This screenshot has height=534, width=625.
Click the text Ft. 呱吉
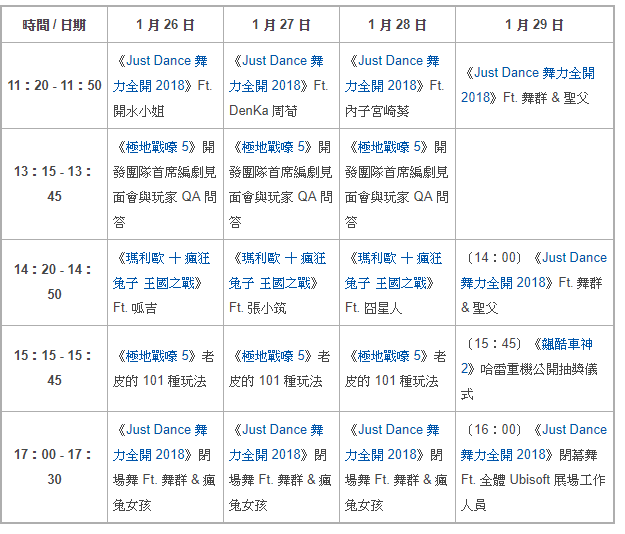point(135,308)
